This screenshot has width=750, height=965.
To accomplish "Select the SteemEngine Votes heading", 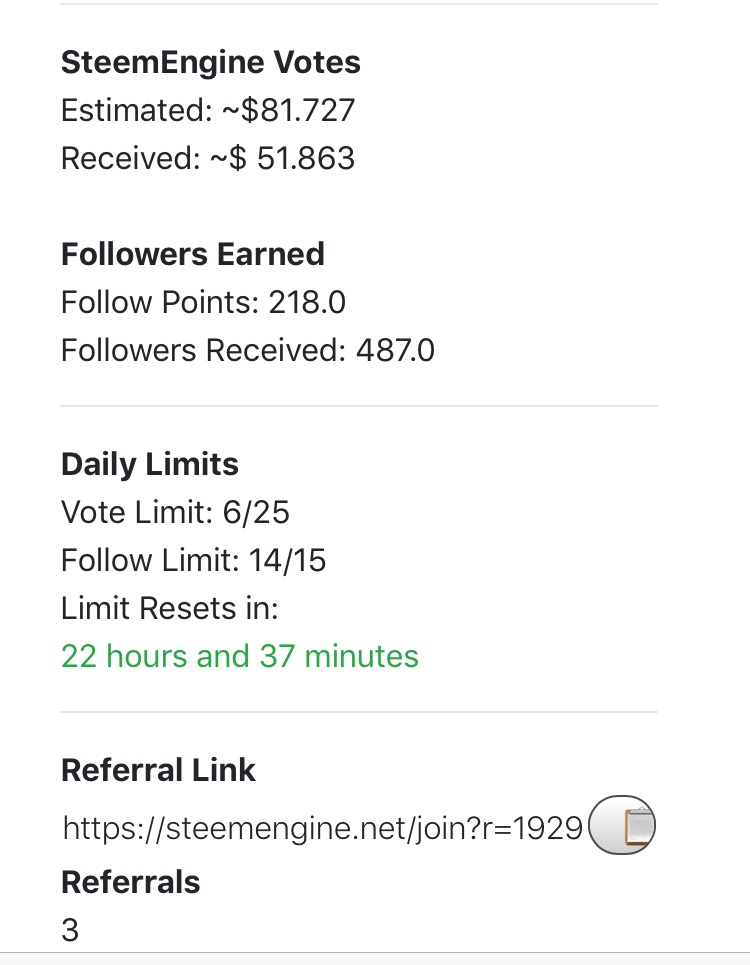I will pos(211,63).
